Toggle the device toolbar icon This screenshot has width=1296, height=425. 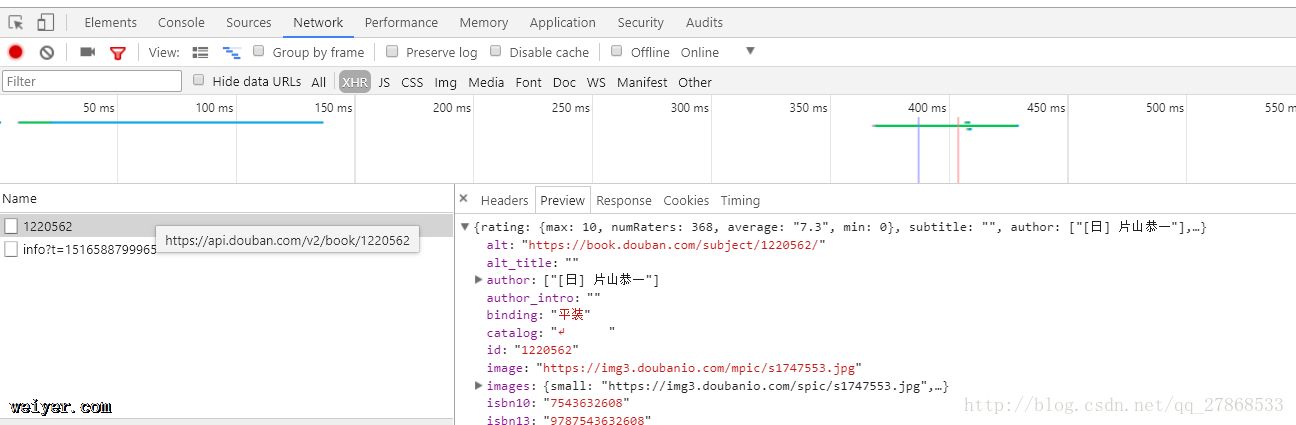(46, 22)
